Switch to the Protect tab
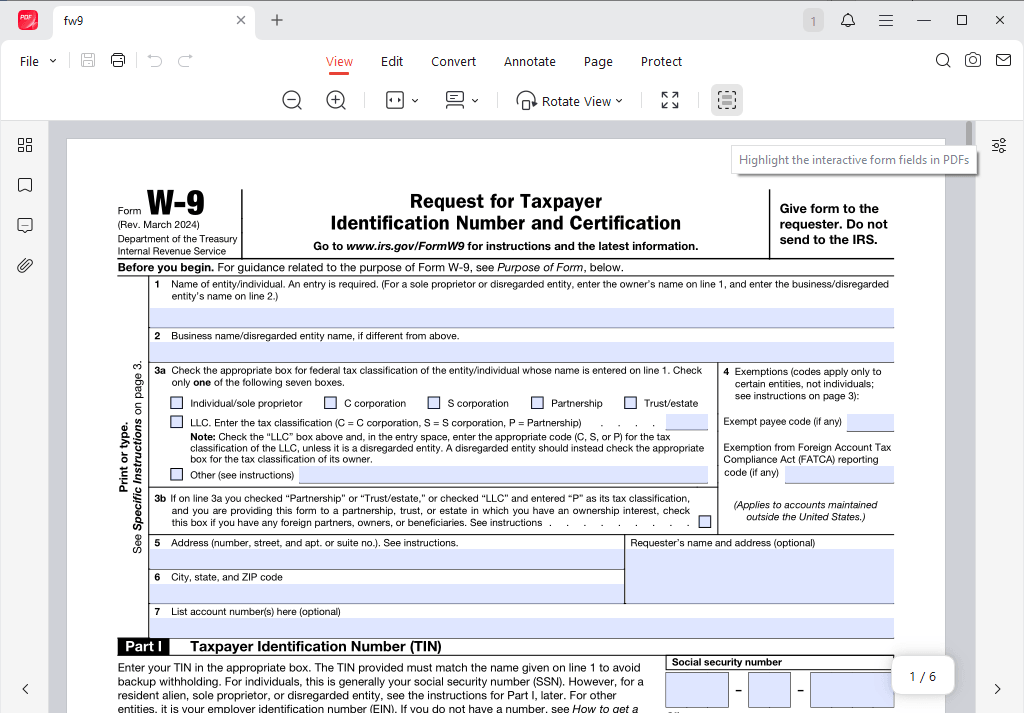Screen dimensions: 1024x713 [x=661, y=61]
